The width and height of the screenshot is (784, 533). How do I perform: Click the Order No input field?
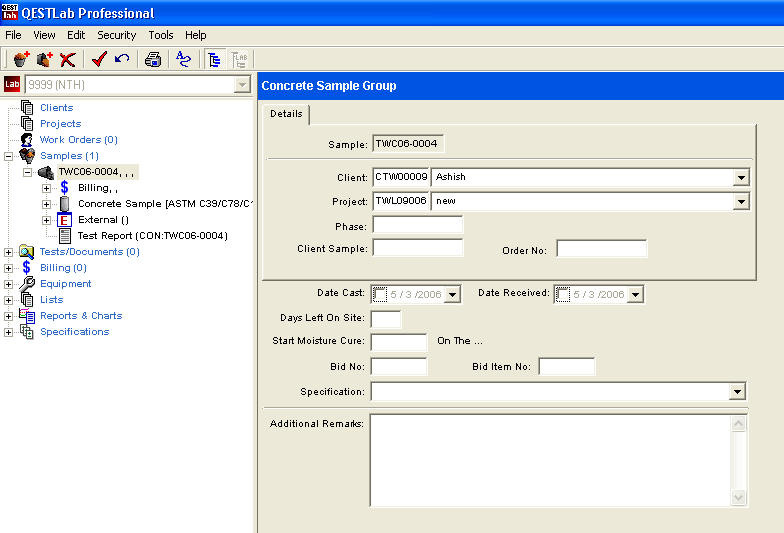point(601,249)
